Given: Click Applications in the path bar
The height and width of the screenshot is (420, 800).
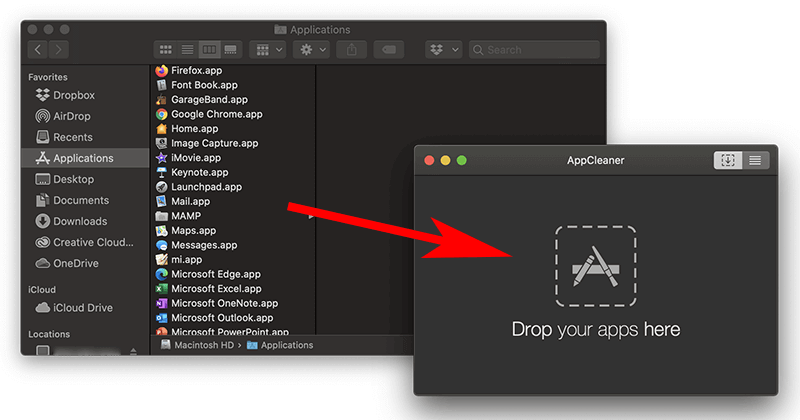Looking at the screenshot, I should [280, 345].
